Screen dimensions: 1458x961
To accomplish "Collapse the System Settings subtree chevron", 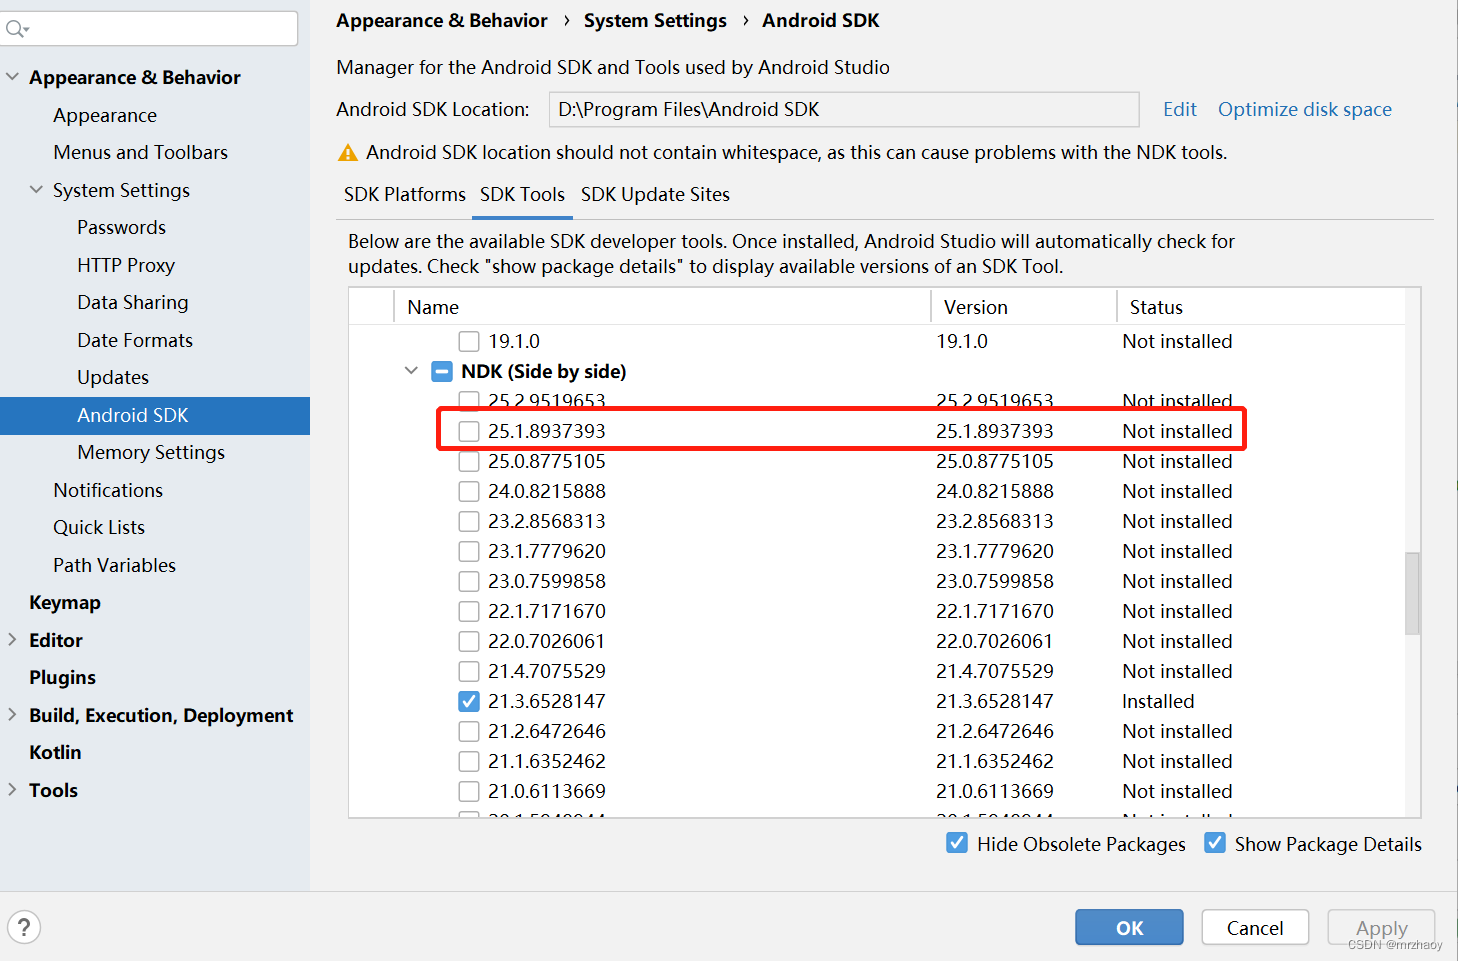I will [x=37, y=190].
